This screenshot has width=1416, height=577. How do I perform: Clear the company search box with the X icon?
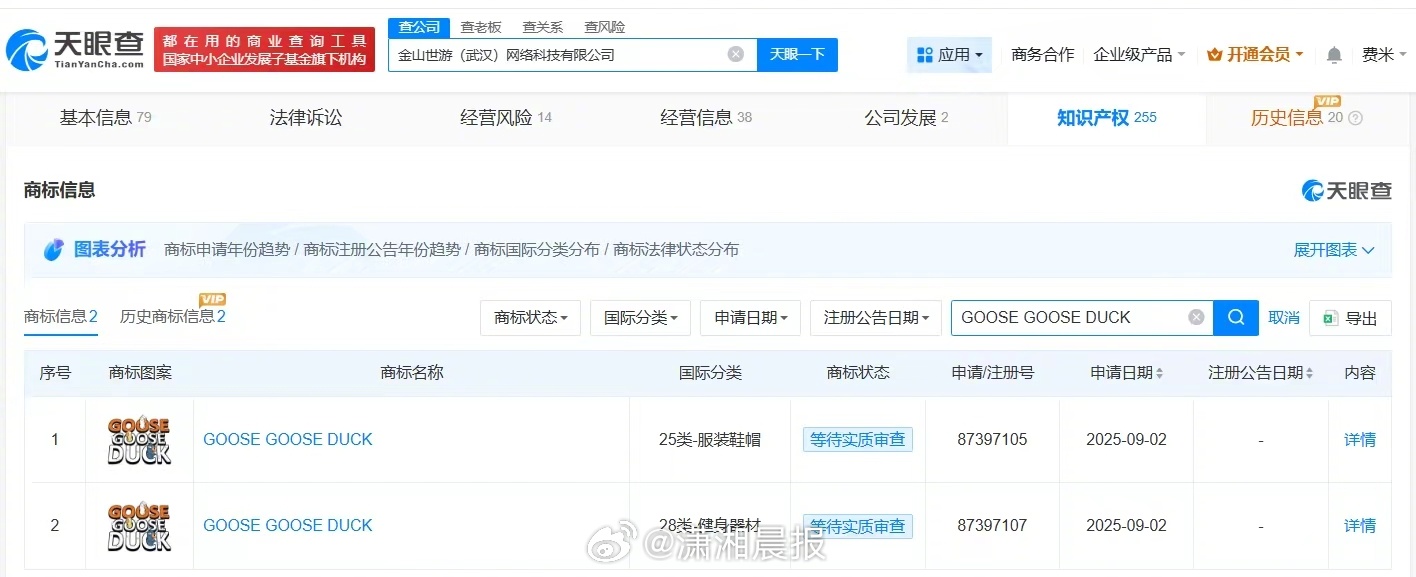(x=735, y=55)
